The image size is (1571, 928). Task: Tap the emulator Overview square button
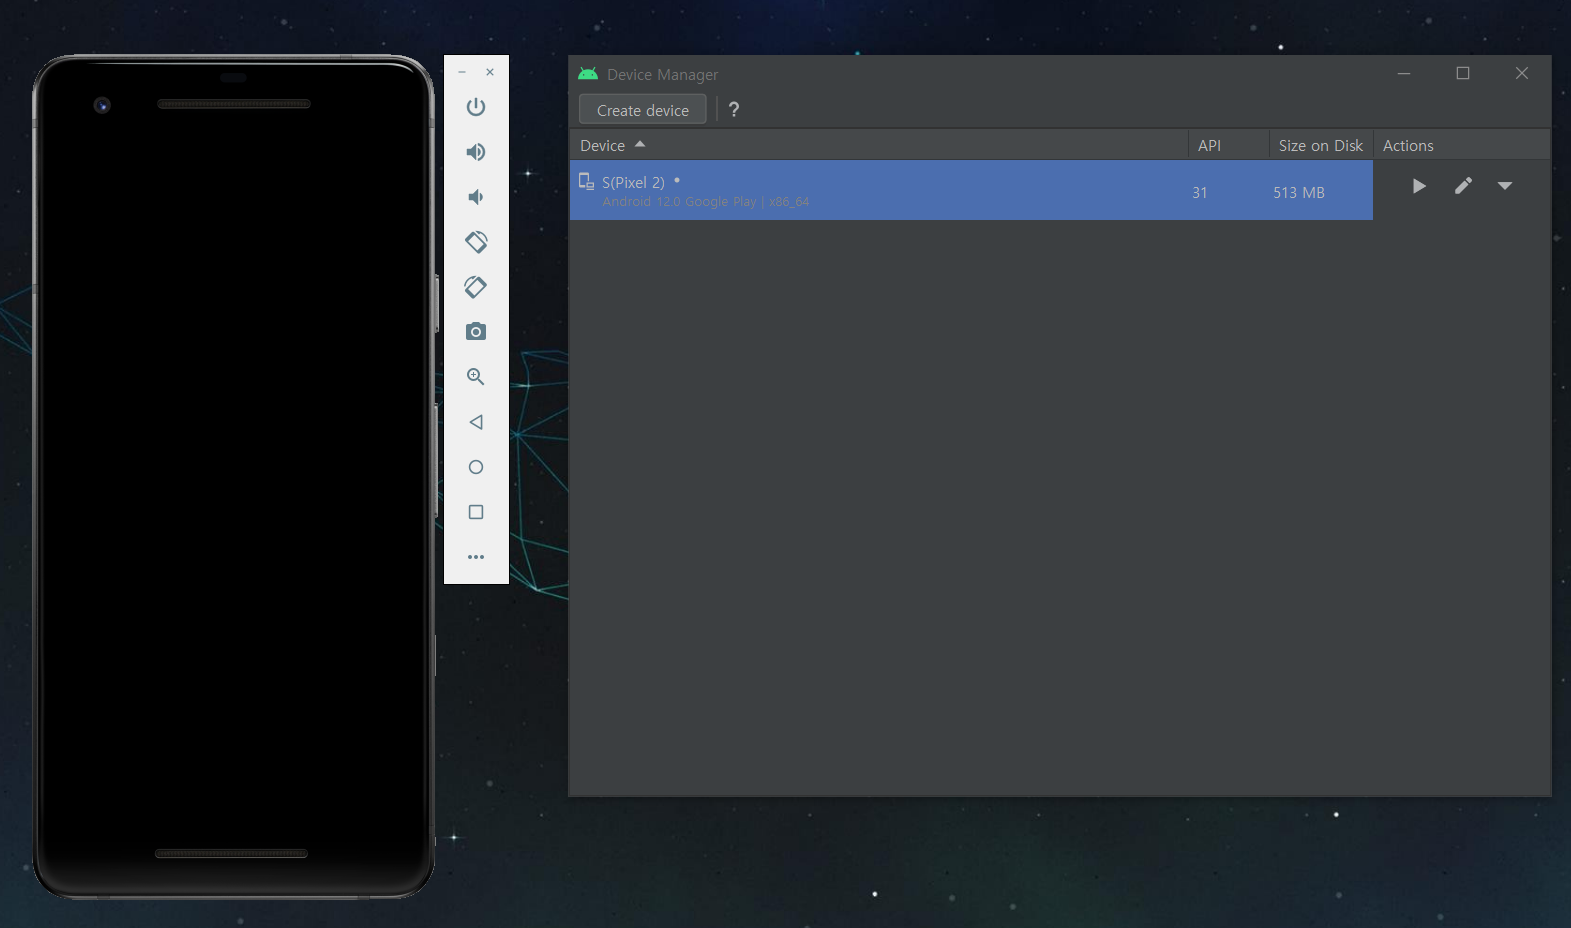click(x=476, y=512)
